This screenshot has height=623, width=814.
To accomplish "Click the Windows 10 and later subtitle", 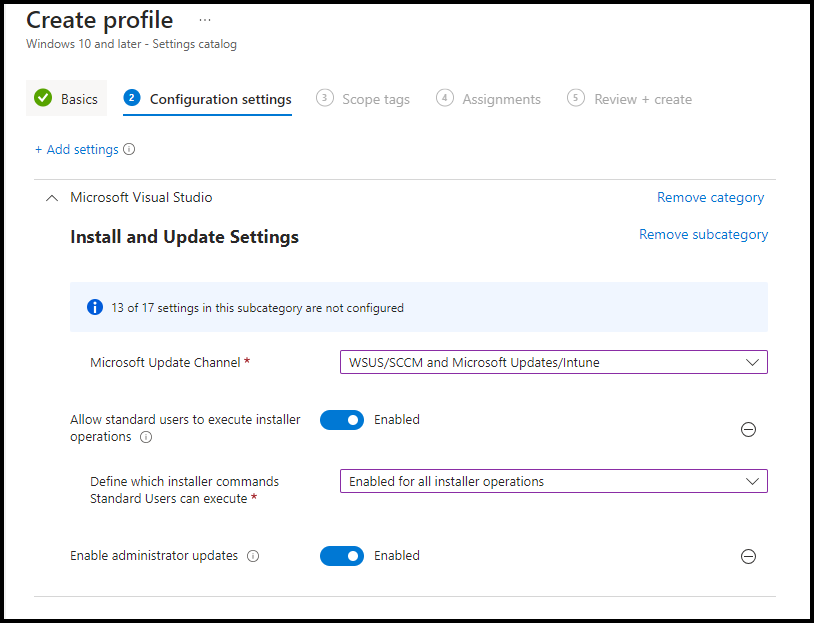I will point(131,44).
